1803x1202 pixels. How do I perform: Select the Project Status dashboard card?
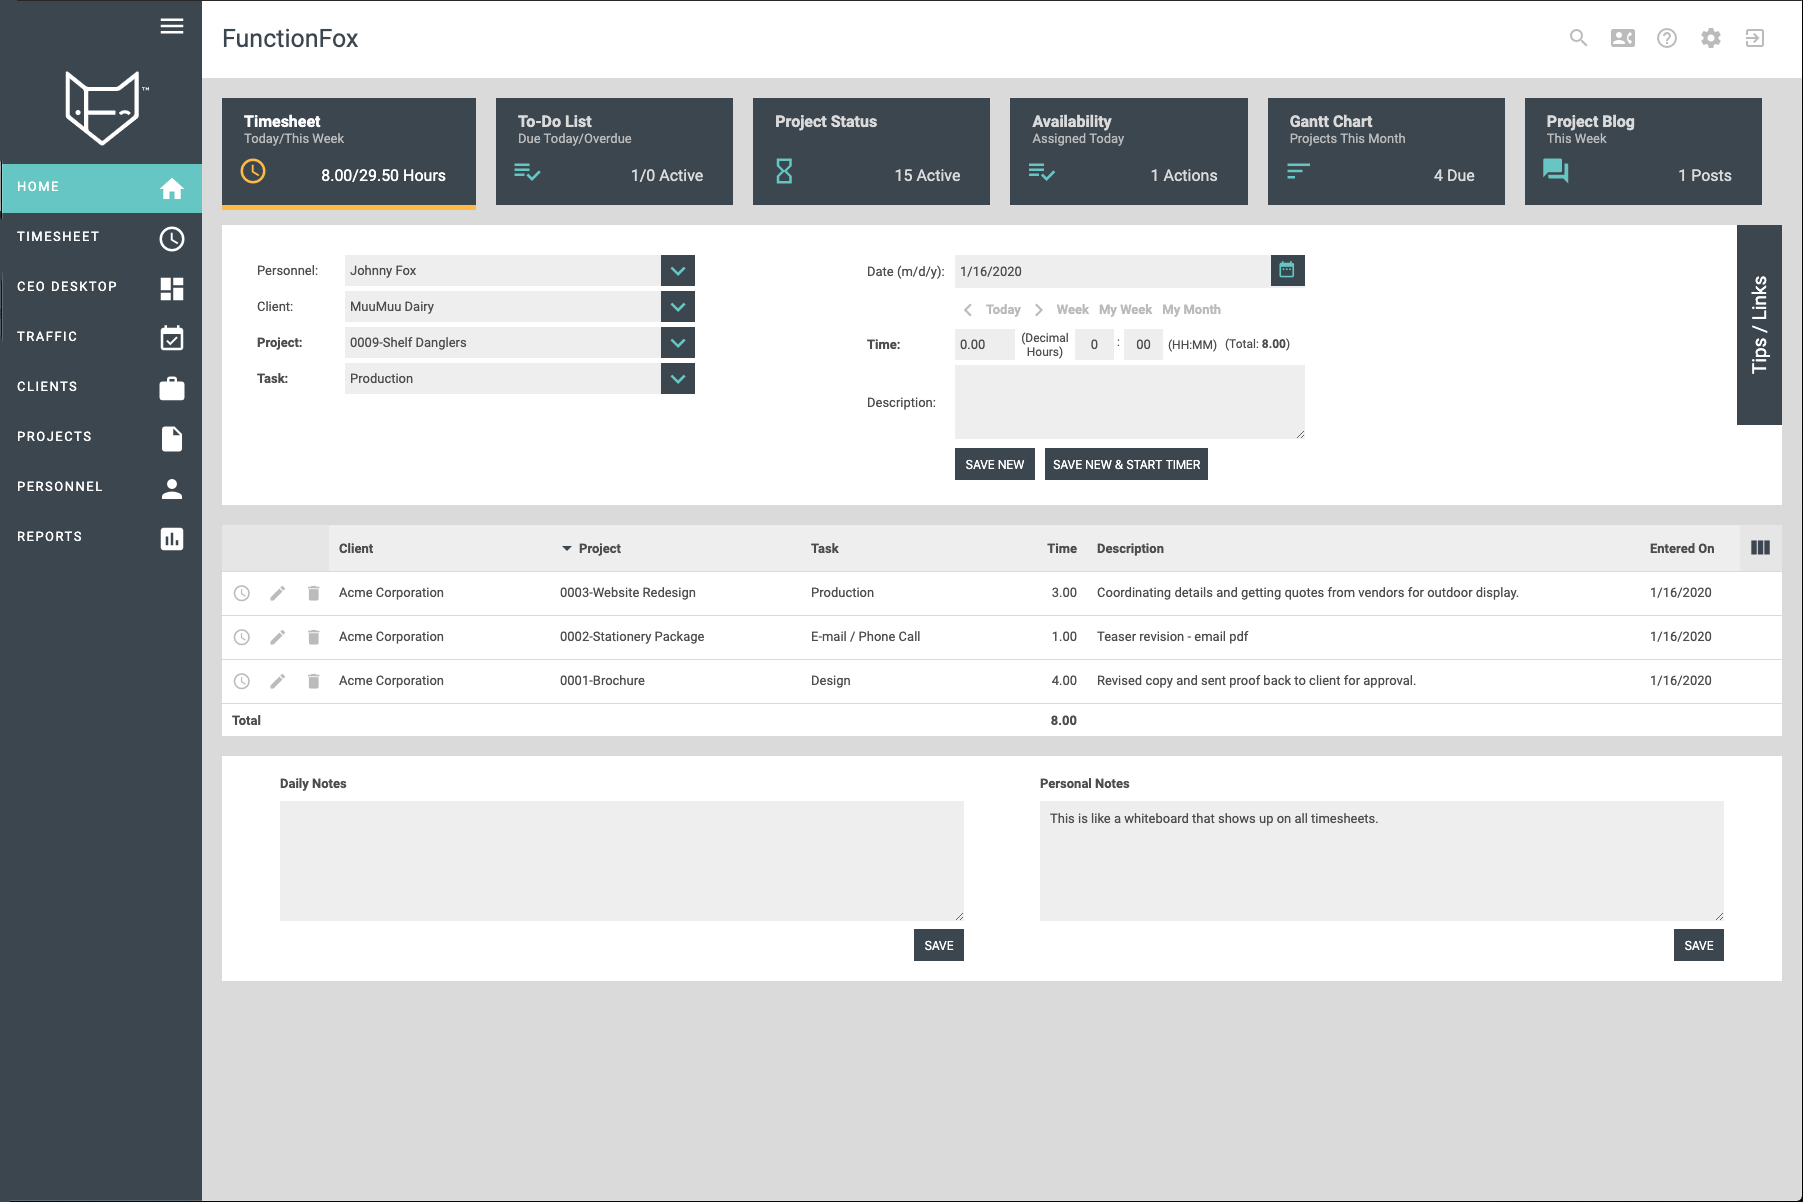pos(871,152)
